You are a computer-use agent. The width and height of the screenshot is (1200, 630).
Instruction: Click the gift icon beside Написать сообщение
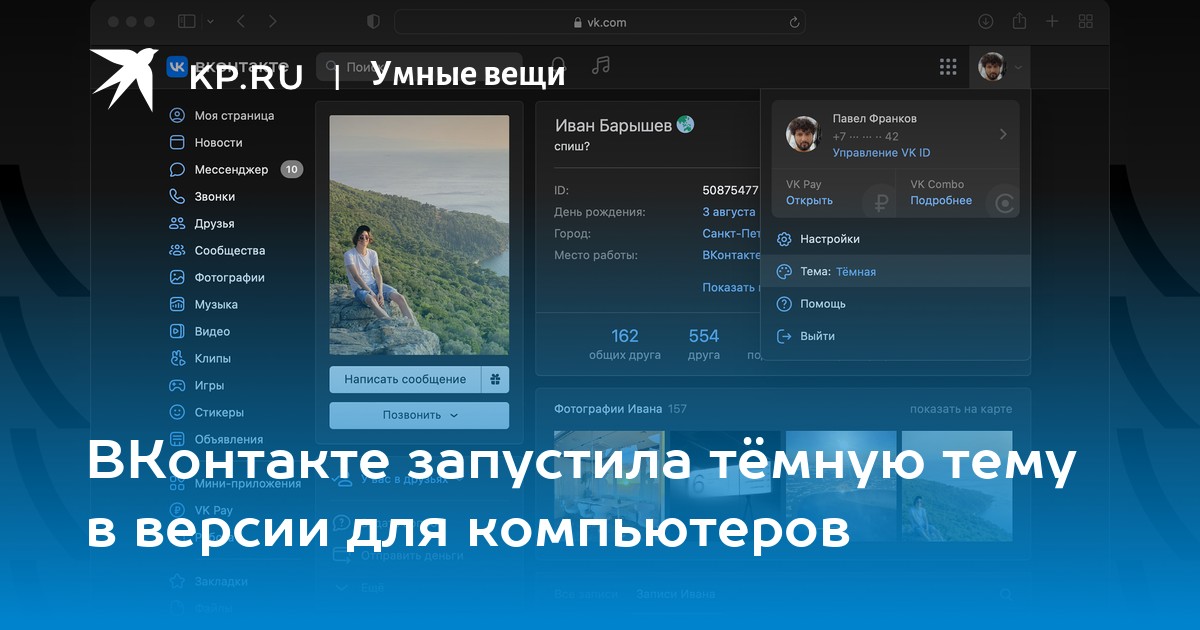click(495, 380)
